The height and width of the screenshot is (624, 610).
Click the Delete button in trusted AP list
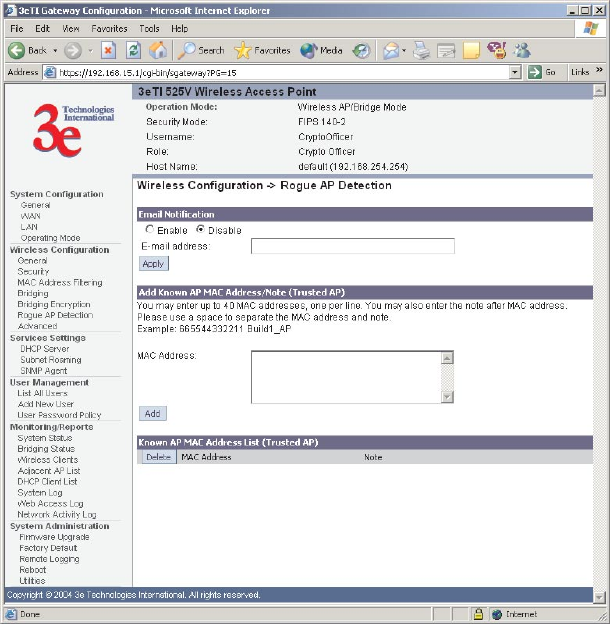(x=158, y=457)
